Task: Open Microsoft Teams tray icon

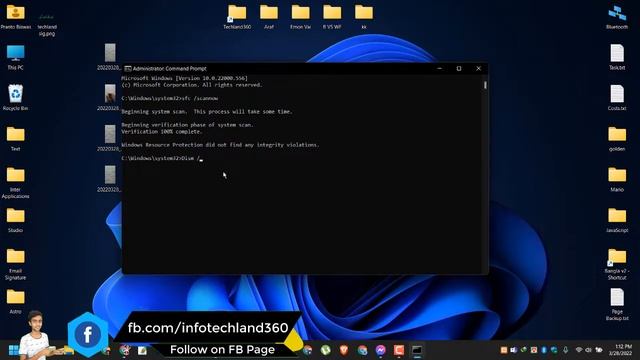Action: pyautogui.click(x=513, y=350)
